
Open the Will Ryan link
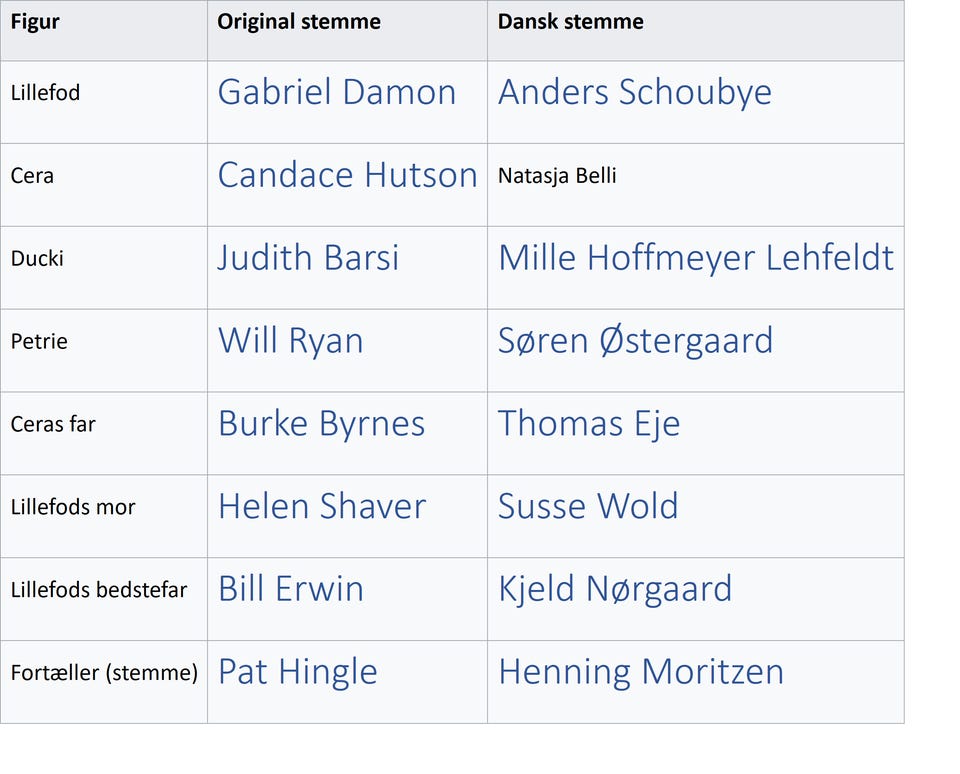290,342
